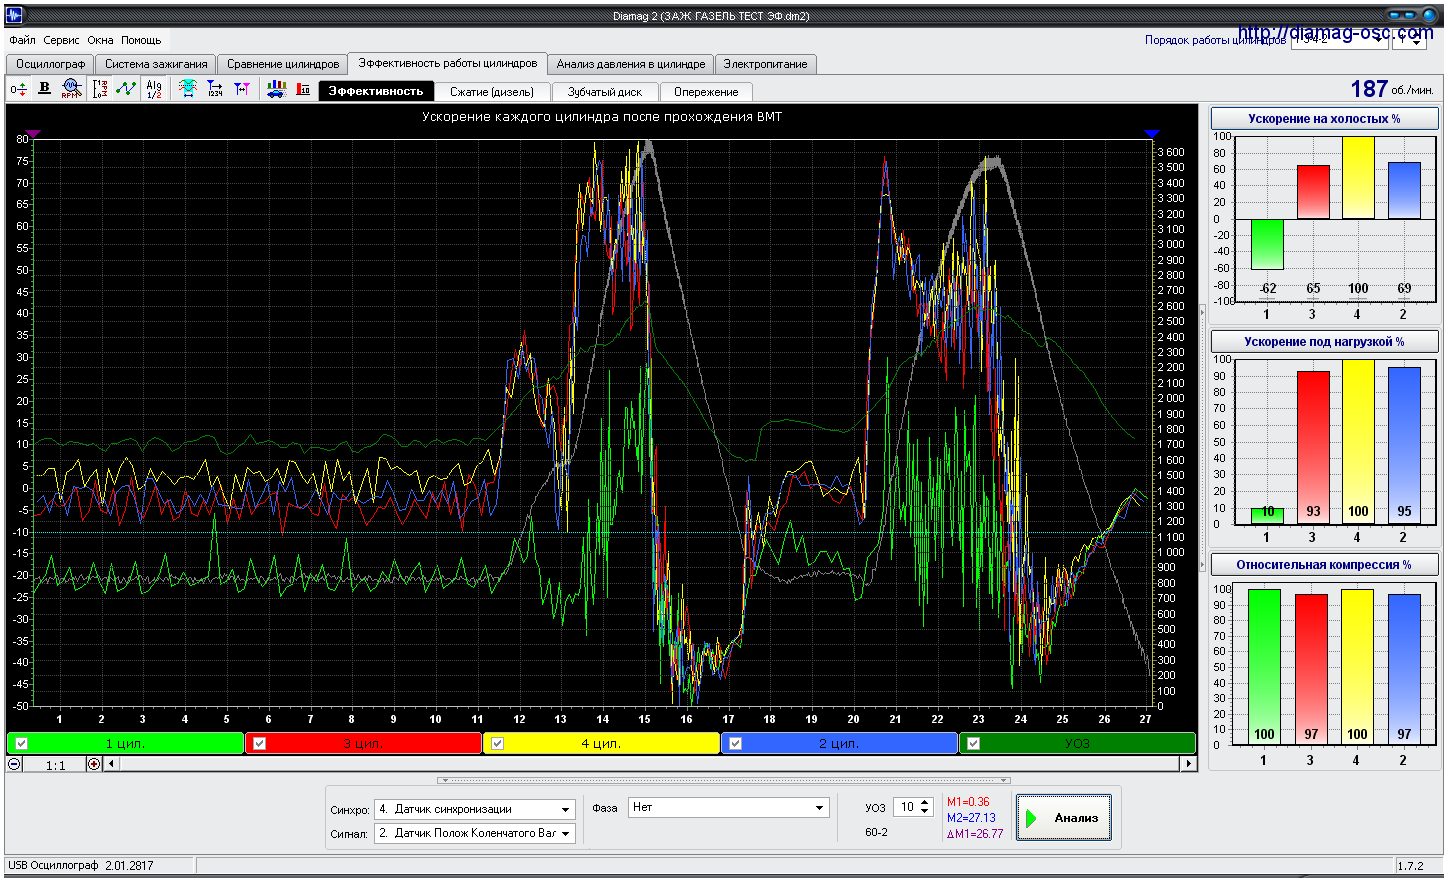Open the Сервис menu
Image resolution: width=1448 pixels, height=878 pixels.
pos(61,40)
